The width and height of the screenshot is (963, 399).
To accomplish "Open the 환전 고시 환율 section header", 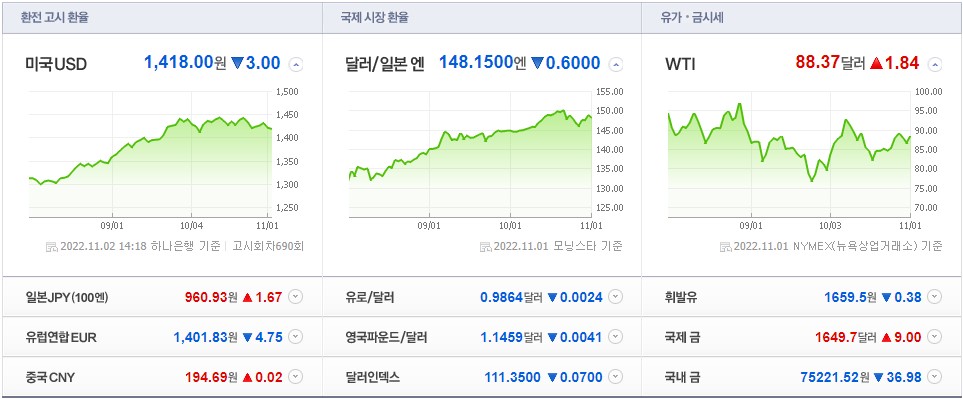I will pos(55,17).
